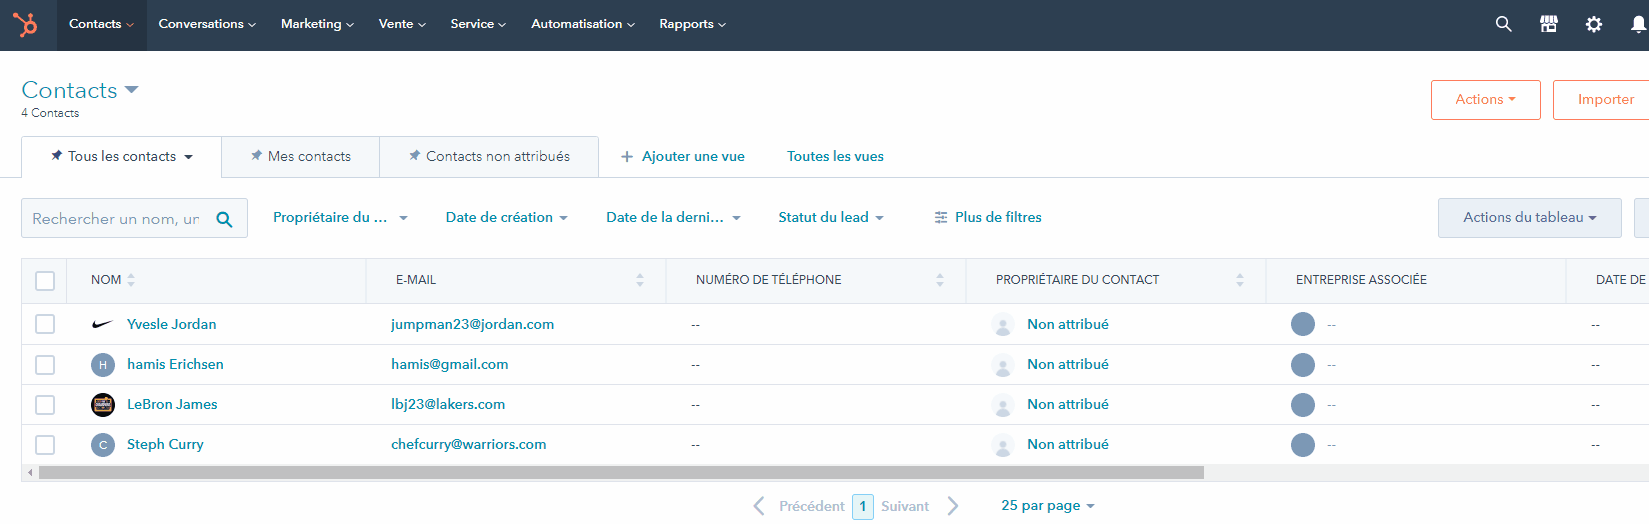Open Date de la dernière activité filter

click(673, 217)
